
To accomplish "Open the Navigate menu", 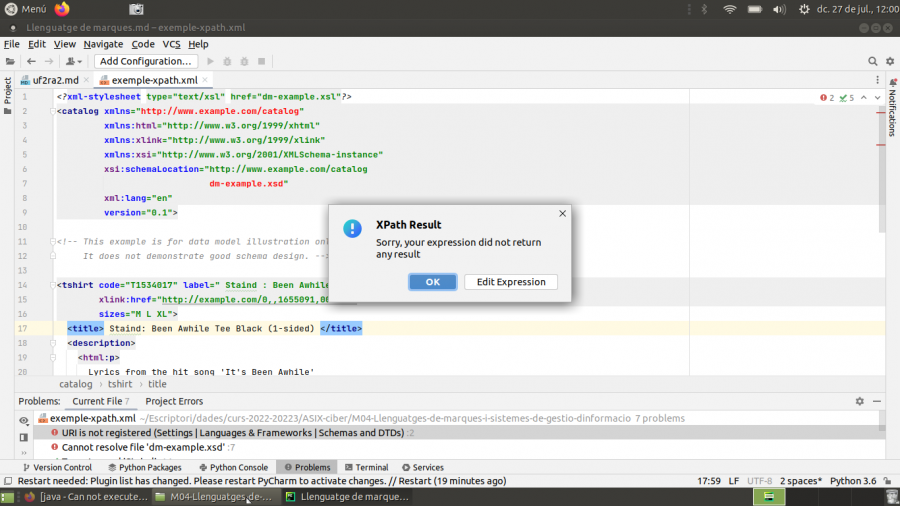I will coord(103,44).
